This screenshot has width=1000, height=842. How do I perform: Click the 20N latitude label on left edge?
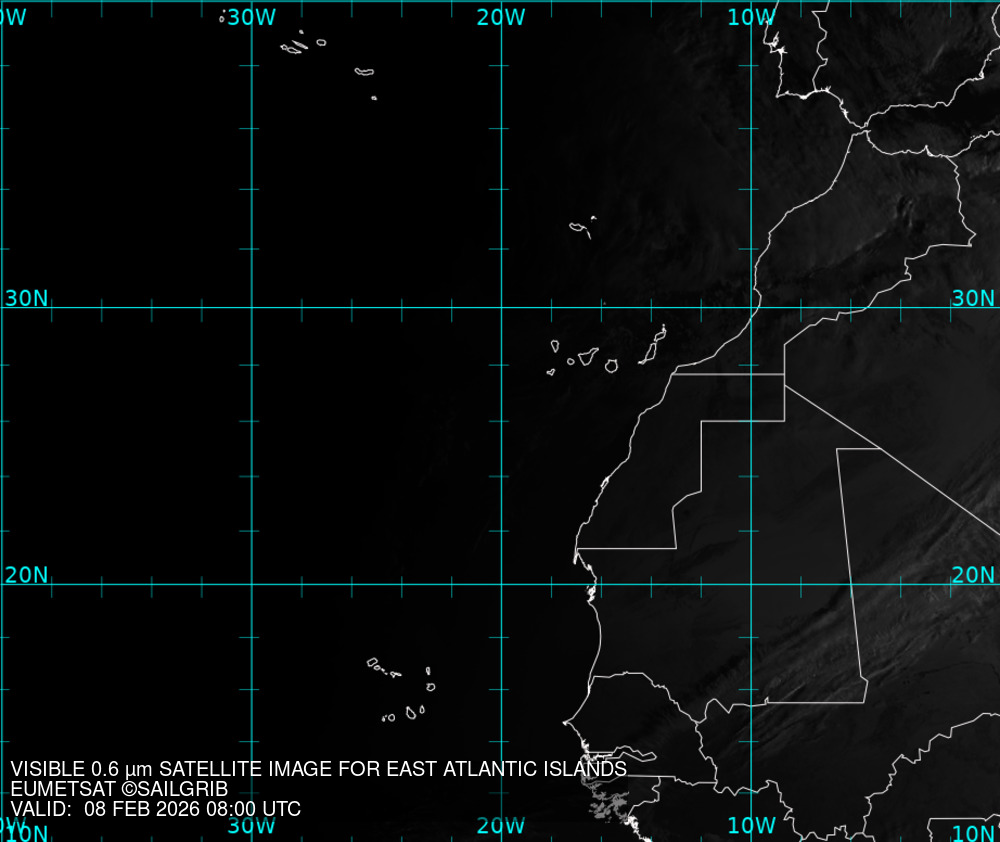(26, 575)
